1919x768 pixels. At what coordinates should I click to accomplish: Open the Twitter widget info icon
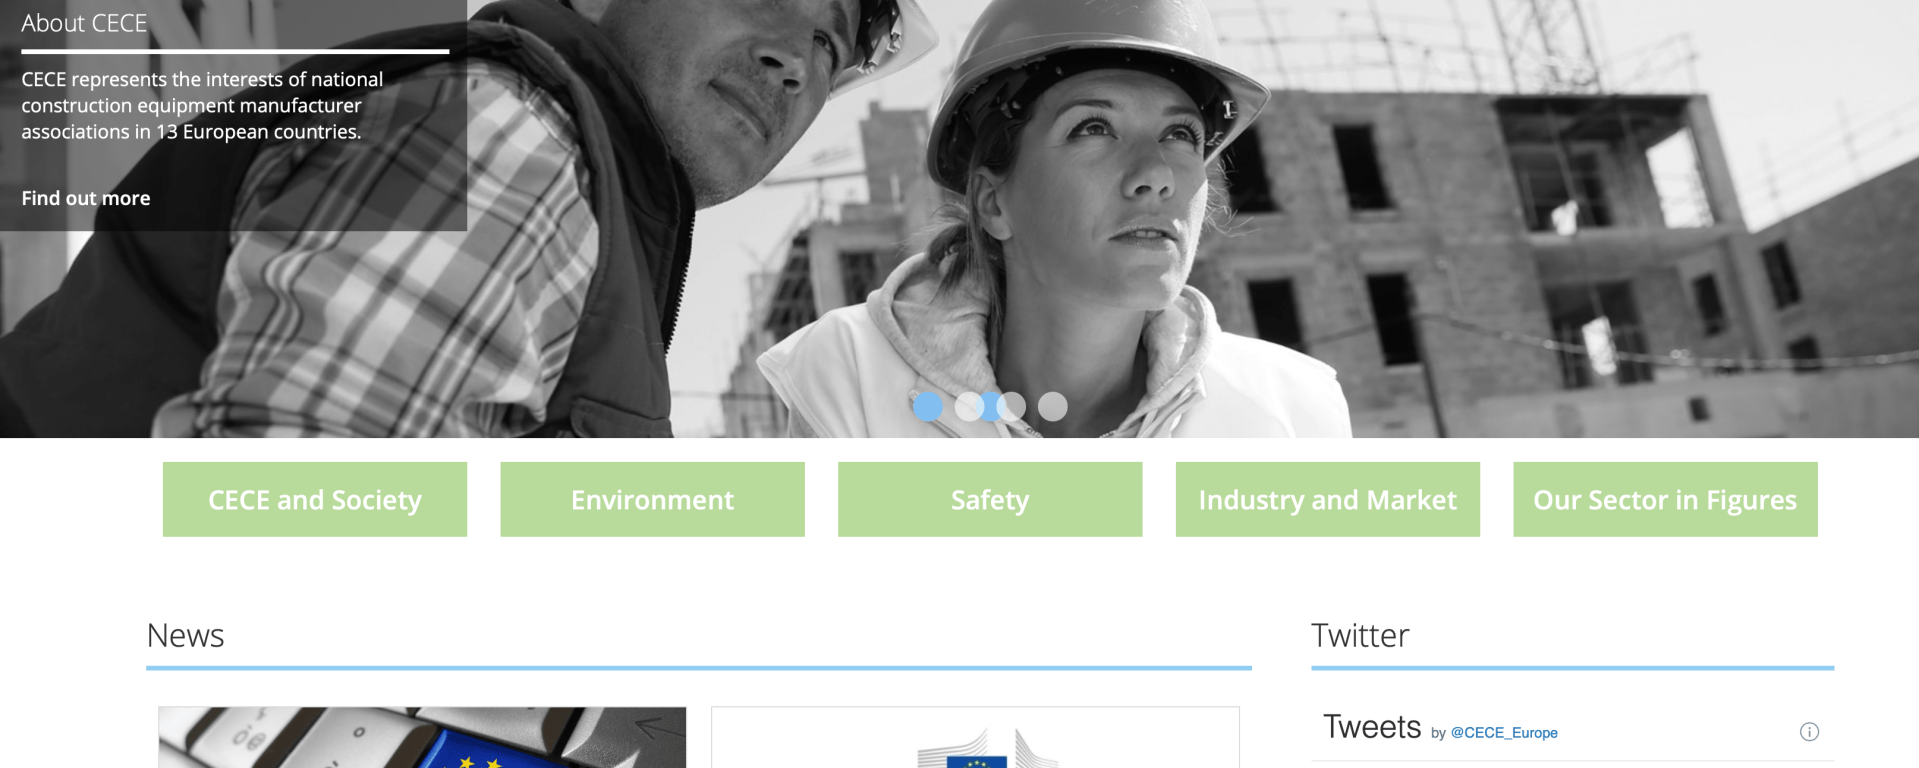point(1809,732)
